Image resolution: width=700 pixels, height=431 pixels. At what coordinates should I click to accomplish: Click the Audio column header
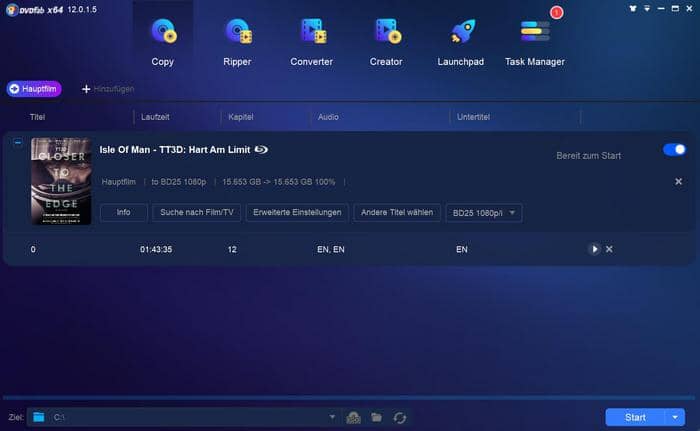pos(328,117)
